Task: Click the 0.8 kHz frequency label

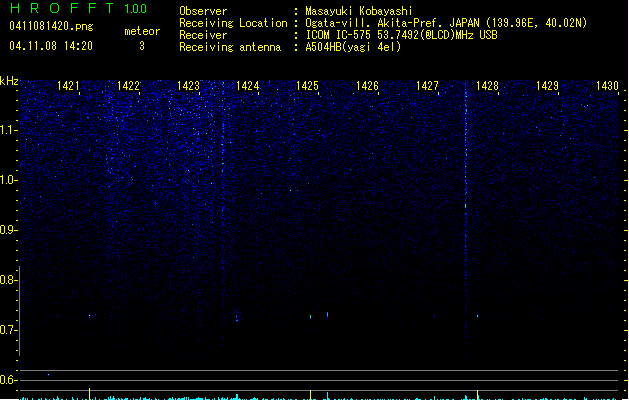Action: tap(9, 280)
